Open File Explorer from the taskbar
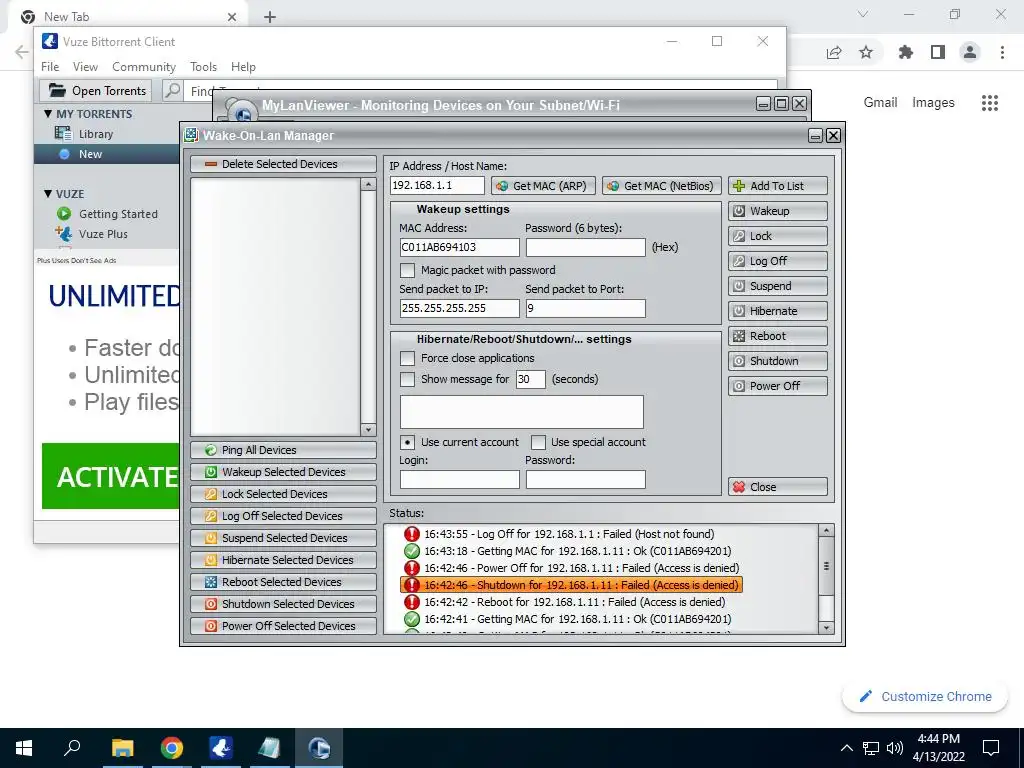This screenshot has width=1024, height=768. point(122,748)
